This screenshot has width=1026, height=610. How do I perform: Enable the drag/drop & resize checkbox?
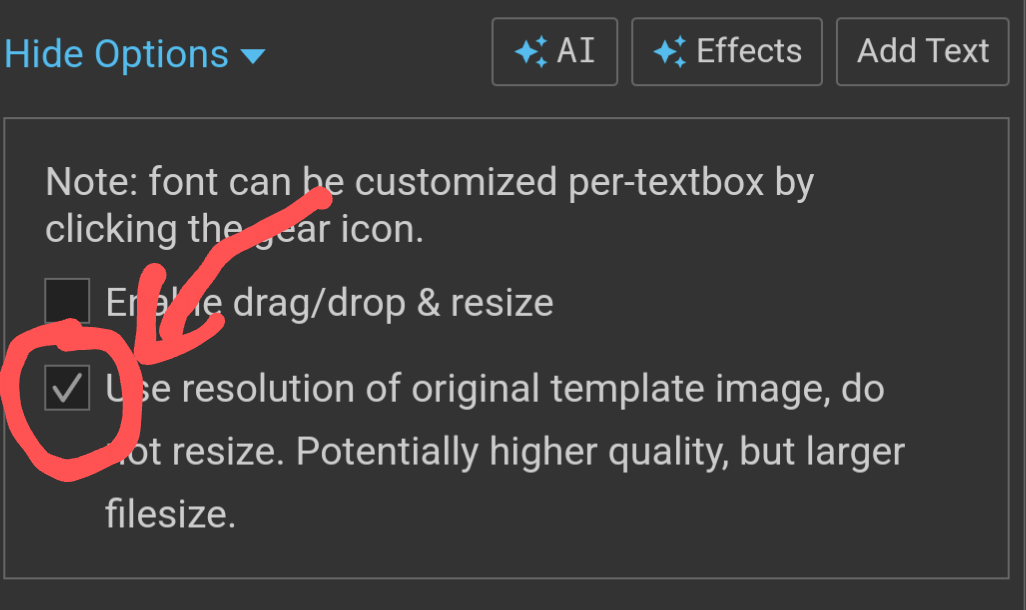pyautogui.click(x=67, y=300)
